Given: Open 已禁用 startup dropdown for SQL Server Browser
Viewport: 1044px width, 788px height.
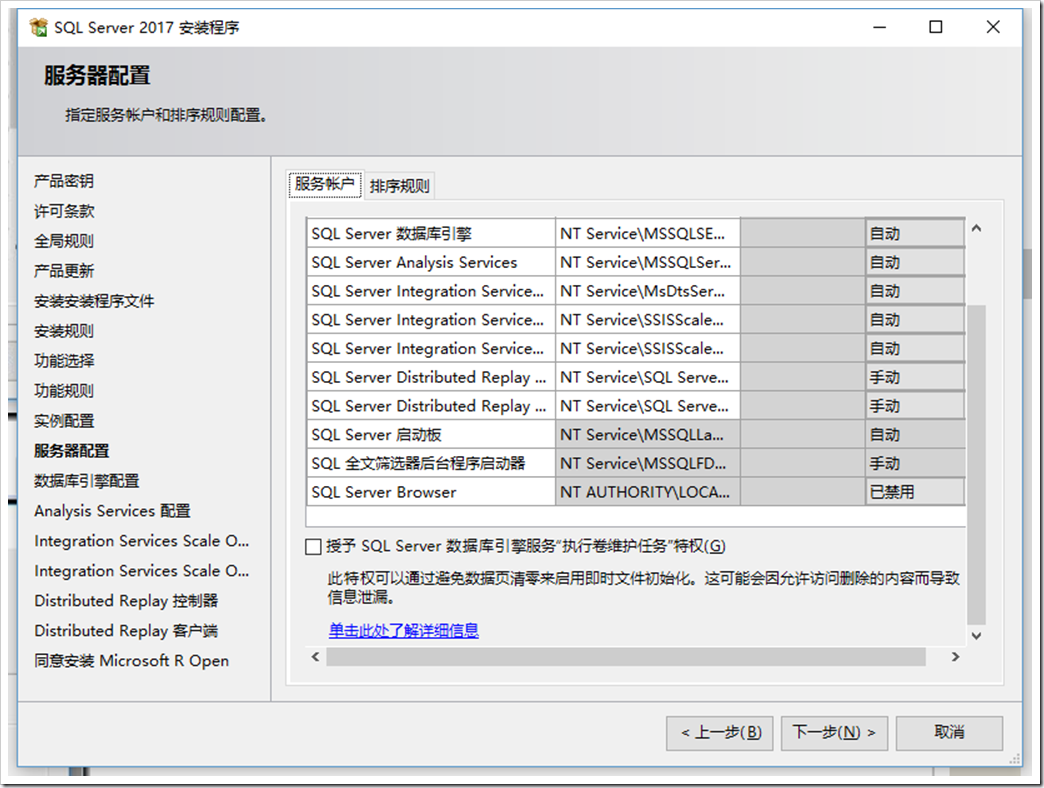Looking at the screenshot, I should (915, 492).
